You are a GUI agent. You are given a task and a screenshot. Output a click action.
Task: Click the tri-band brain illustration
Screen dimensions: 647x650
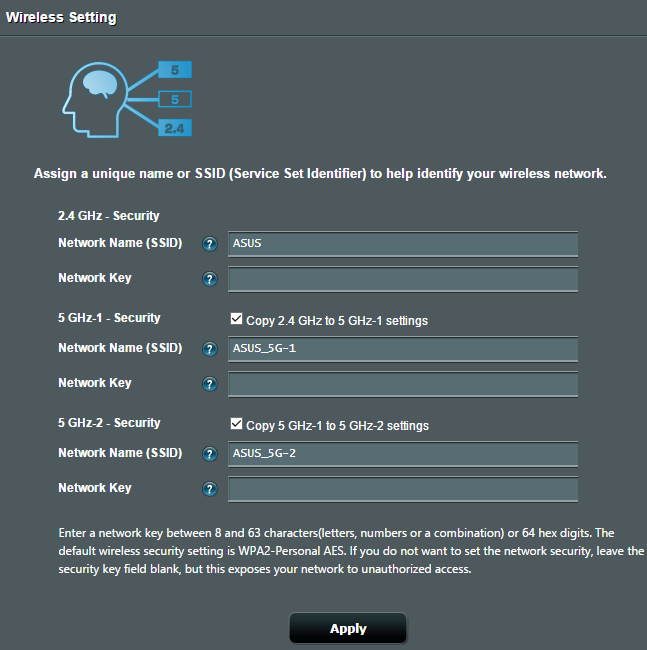click(127, 99)
